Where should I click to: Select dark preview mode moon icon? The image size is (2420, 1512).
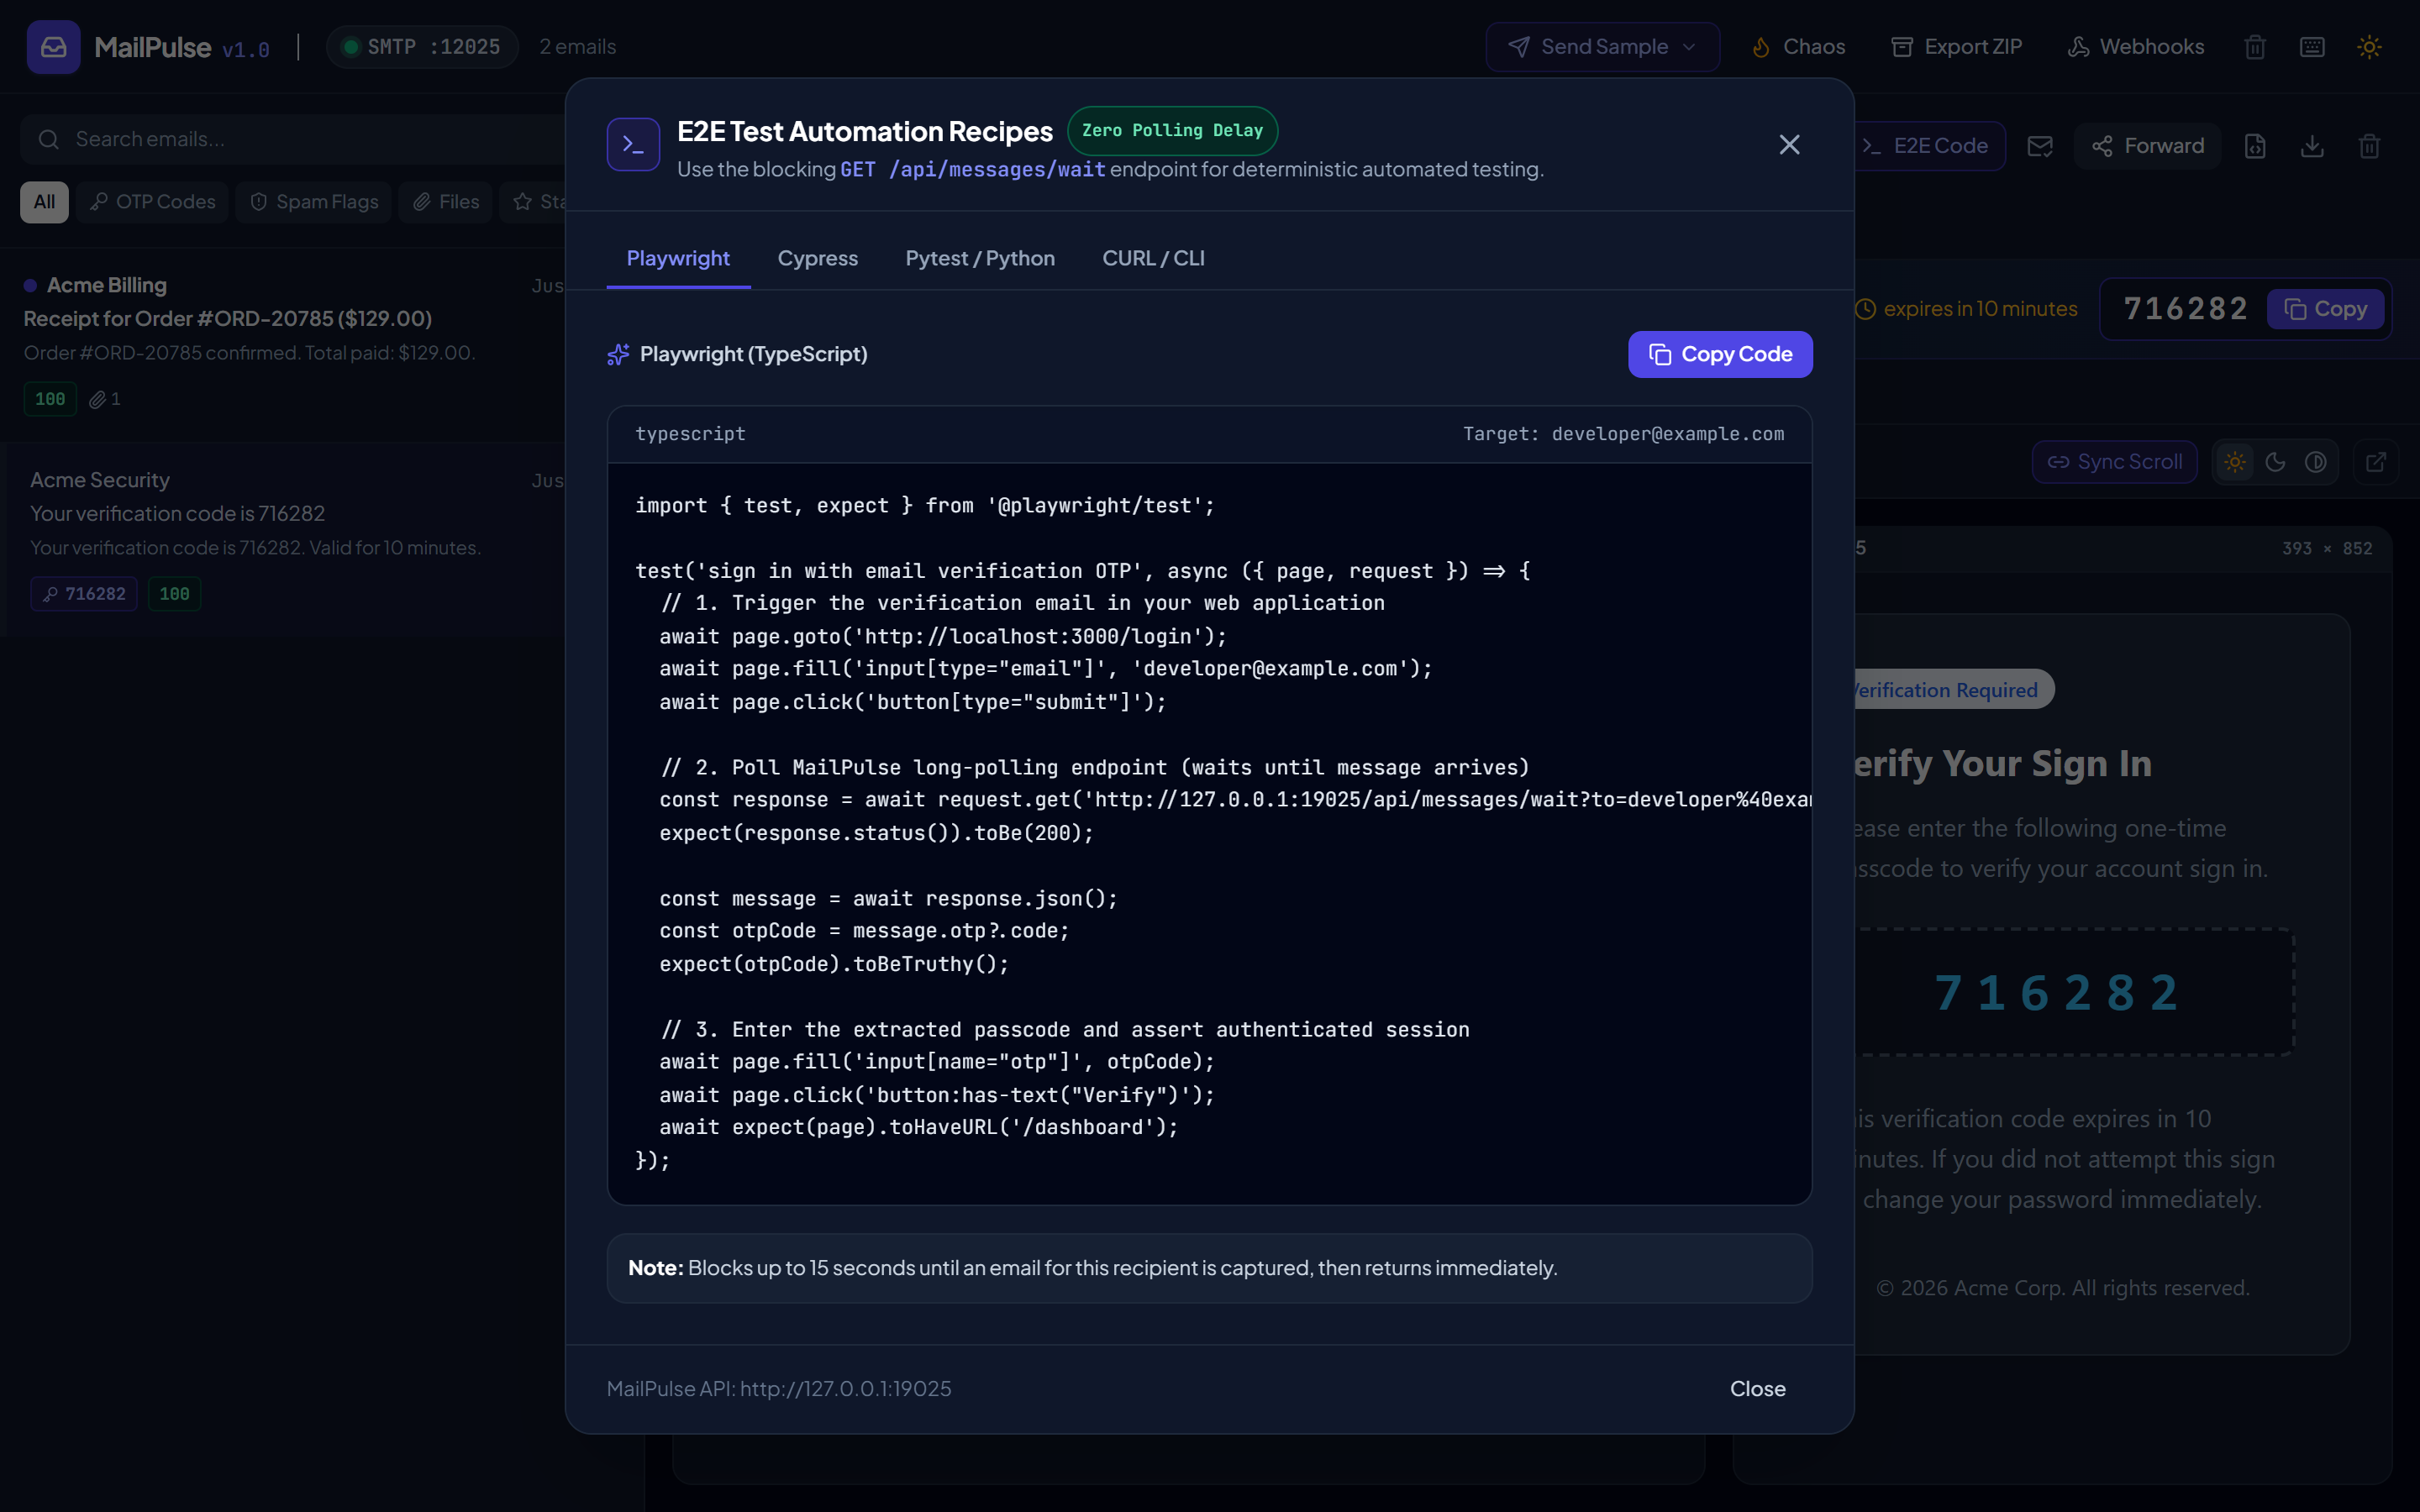(2275, 462)
